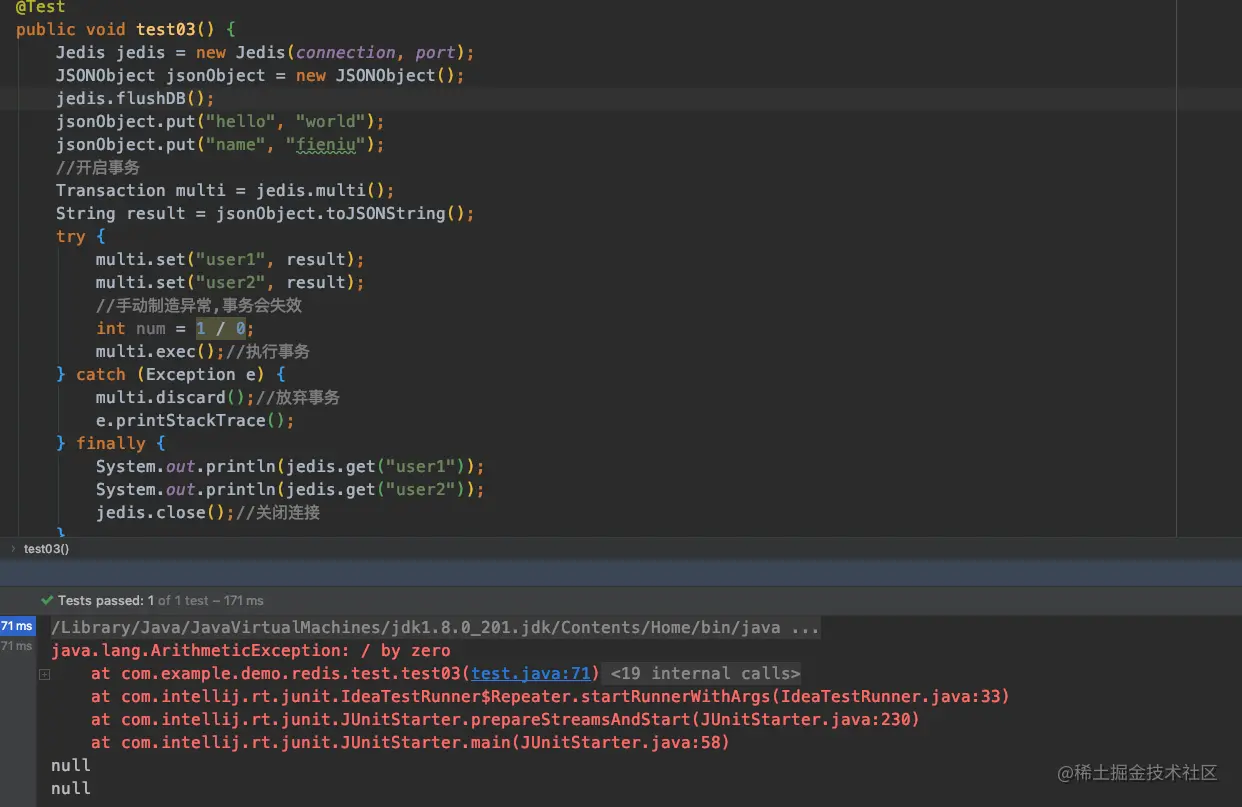
Task: Click the IdeaTestRunner$Repeater.startRunnerWithArgs stack line
Action: coord(550,696)
